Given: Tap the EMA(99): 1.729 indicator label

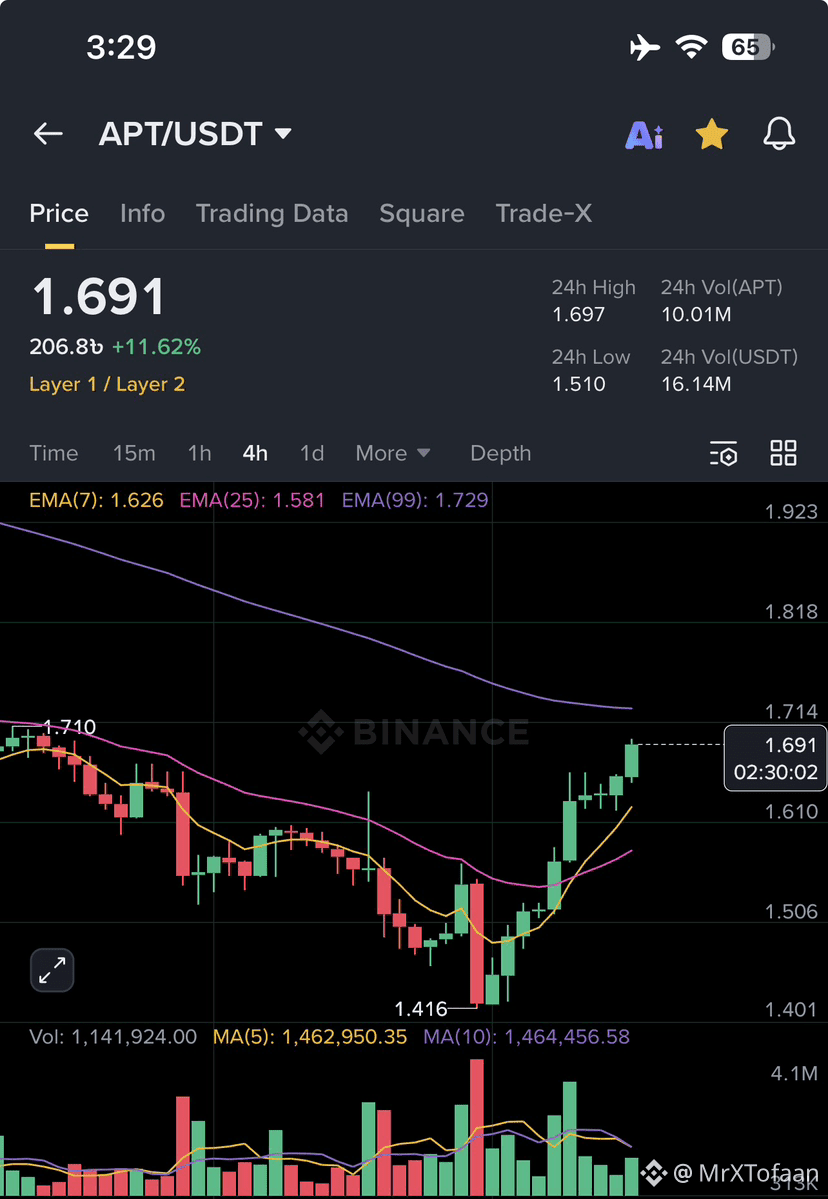Looking at the screenshot, I should click(x=414, y=500).
